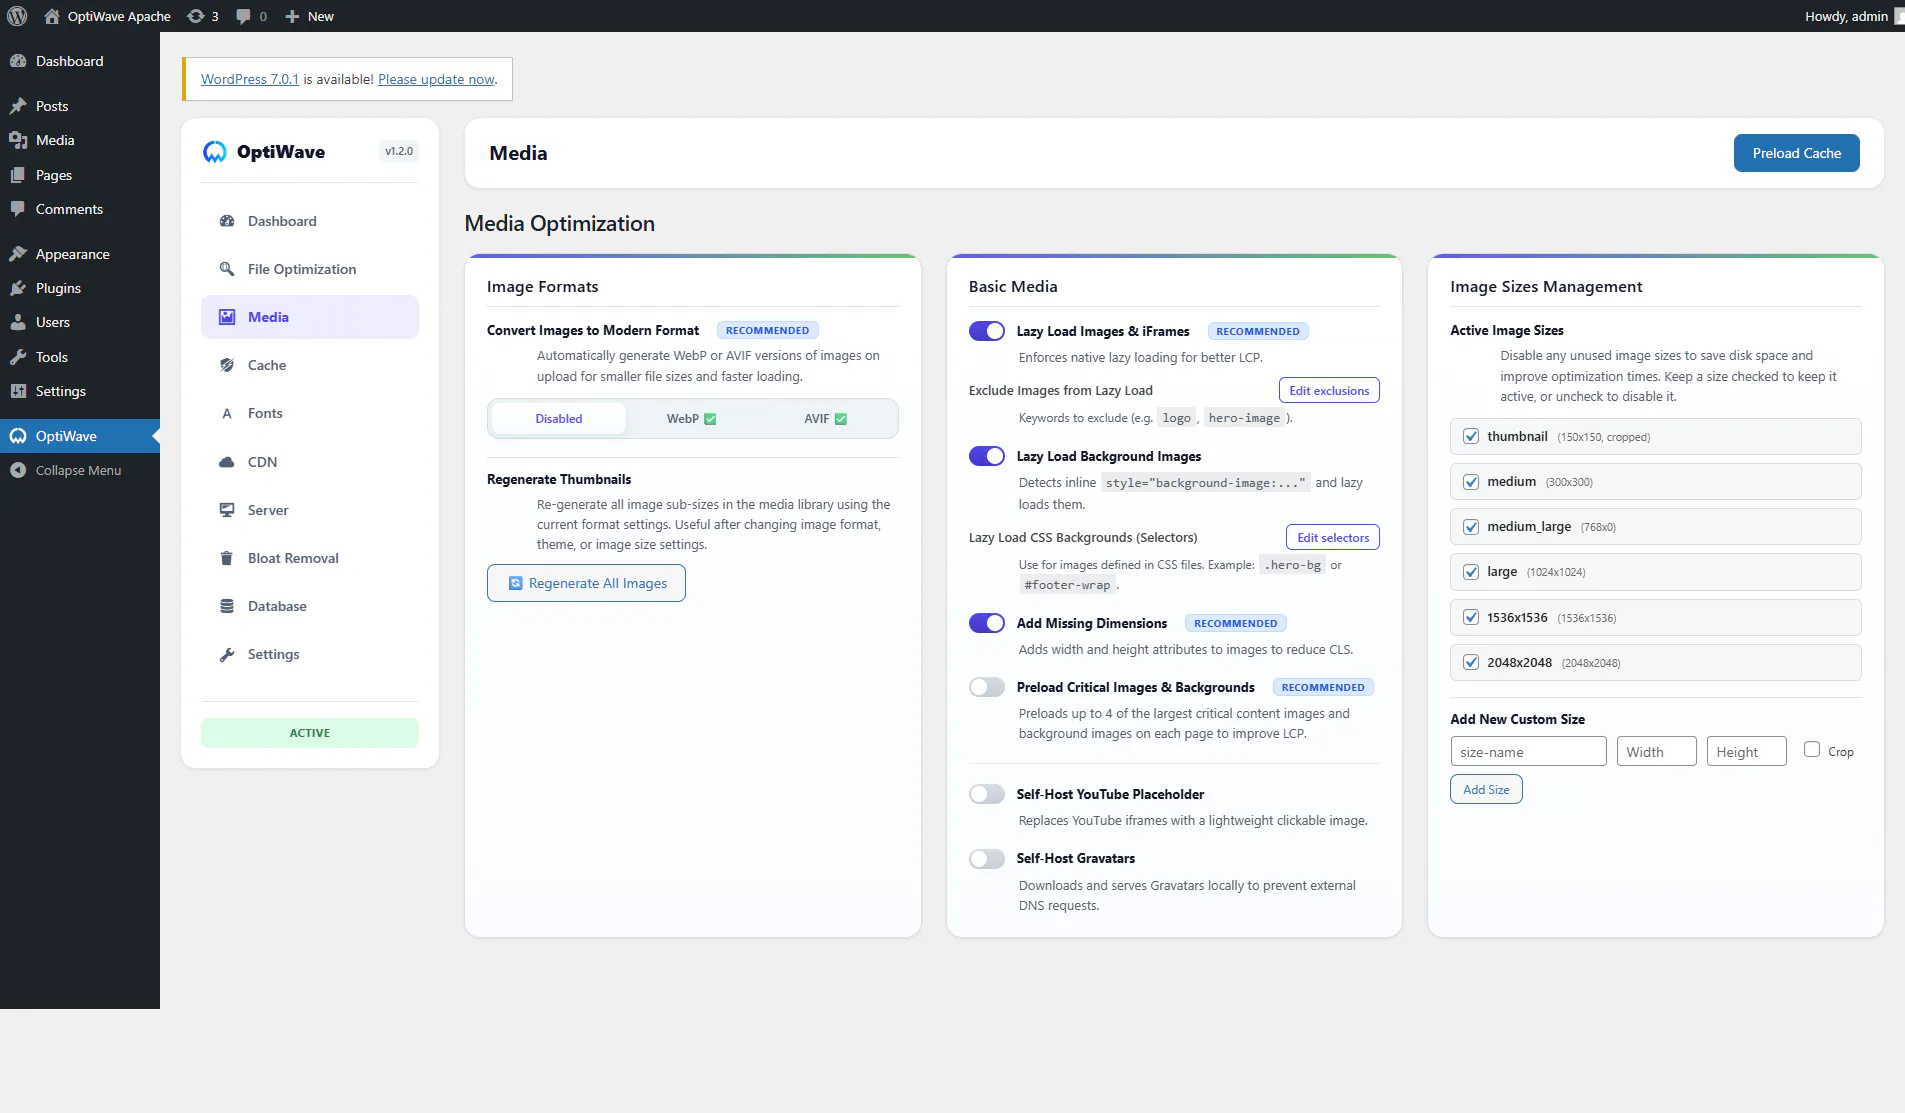Open the Appearance menu in the WP sidebar

[80, 254]
